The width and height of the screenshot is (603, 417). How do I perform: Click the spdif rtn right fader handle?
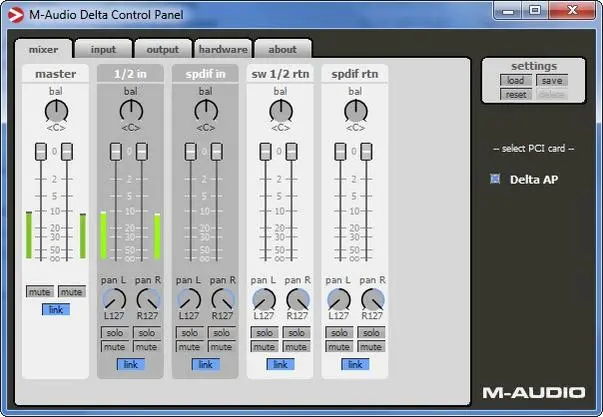click(x=366, y=152)
